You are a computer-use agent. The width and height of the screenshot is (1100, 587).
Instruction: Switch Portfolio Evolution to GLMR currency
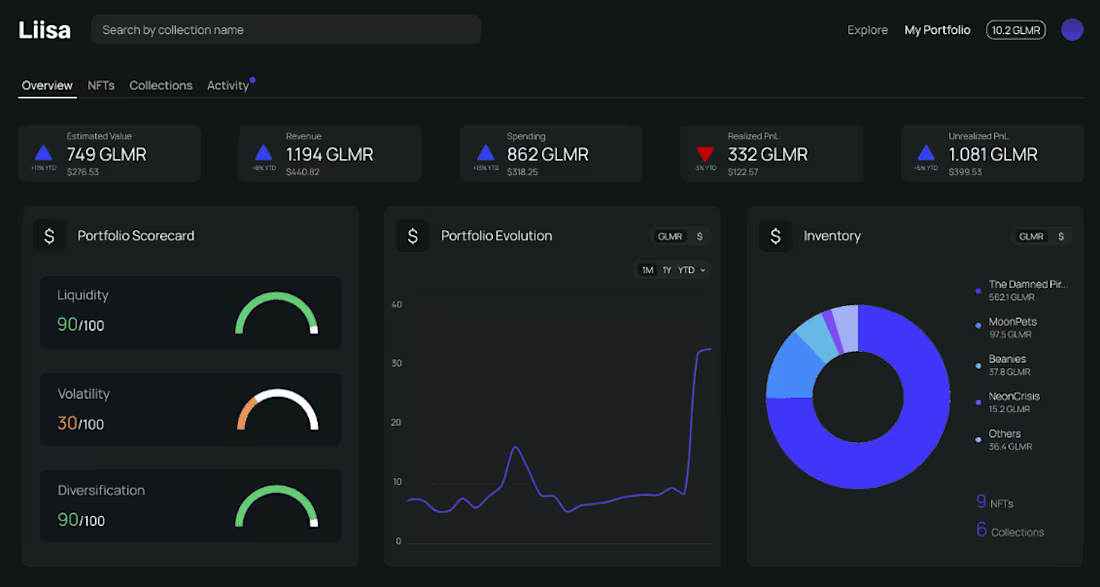coord(670,236)
